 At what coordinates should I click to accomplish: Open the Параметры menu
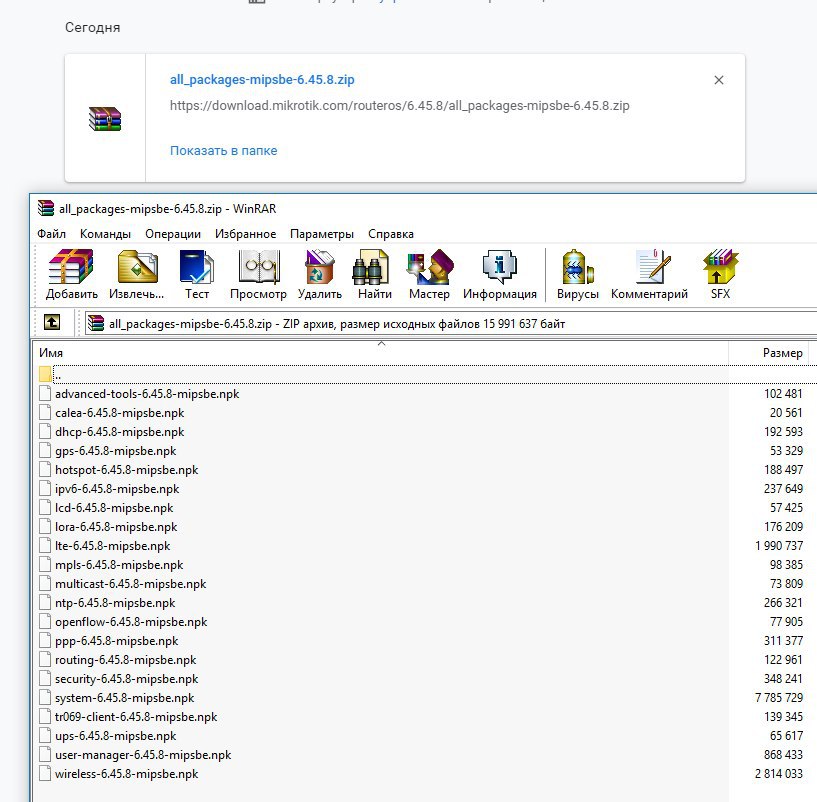pyautogui.click(x=321, y=234)
